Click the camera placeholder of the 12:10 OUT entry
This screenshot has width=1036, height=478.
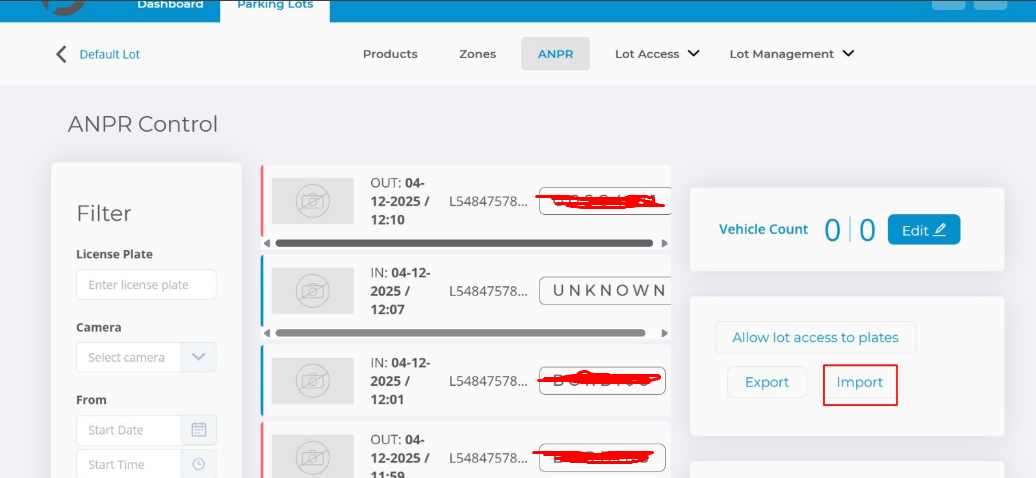(313, 202)
